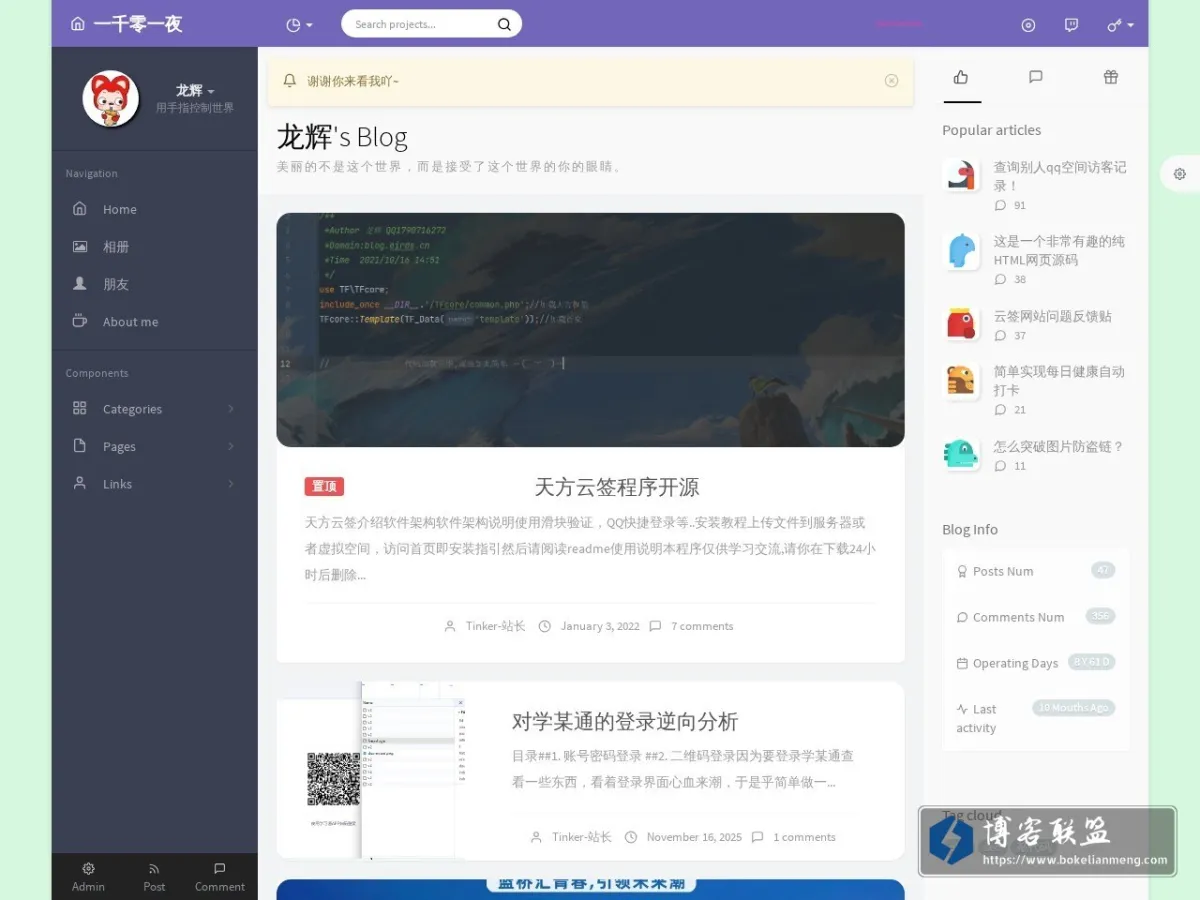Screen dimensions: 1200x900
Task: Open Comment button at sidebar bottom
Action: 220,876
